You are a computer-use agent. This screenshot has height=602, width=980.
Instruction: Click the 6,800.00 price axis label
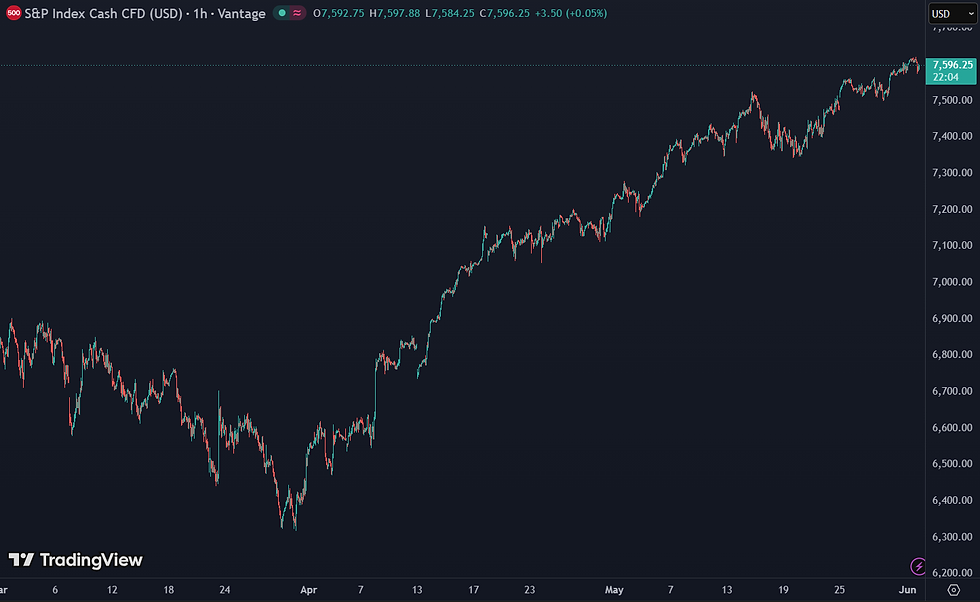click(x=952, y=354)
